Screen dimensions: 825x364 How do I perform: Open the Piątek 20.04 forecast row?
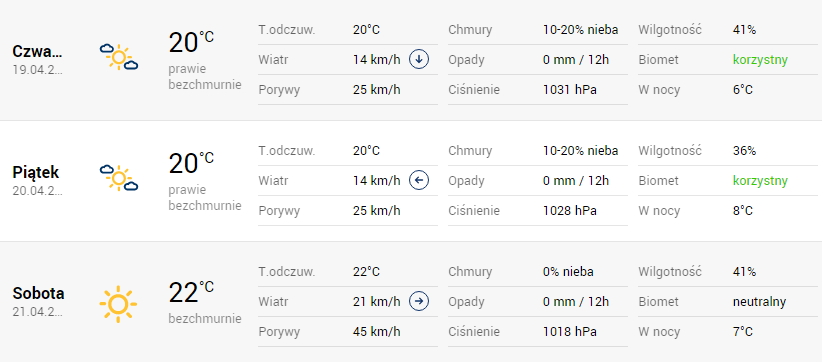coord(412,181)
